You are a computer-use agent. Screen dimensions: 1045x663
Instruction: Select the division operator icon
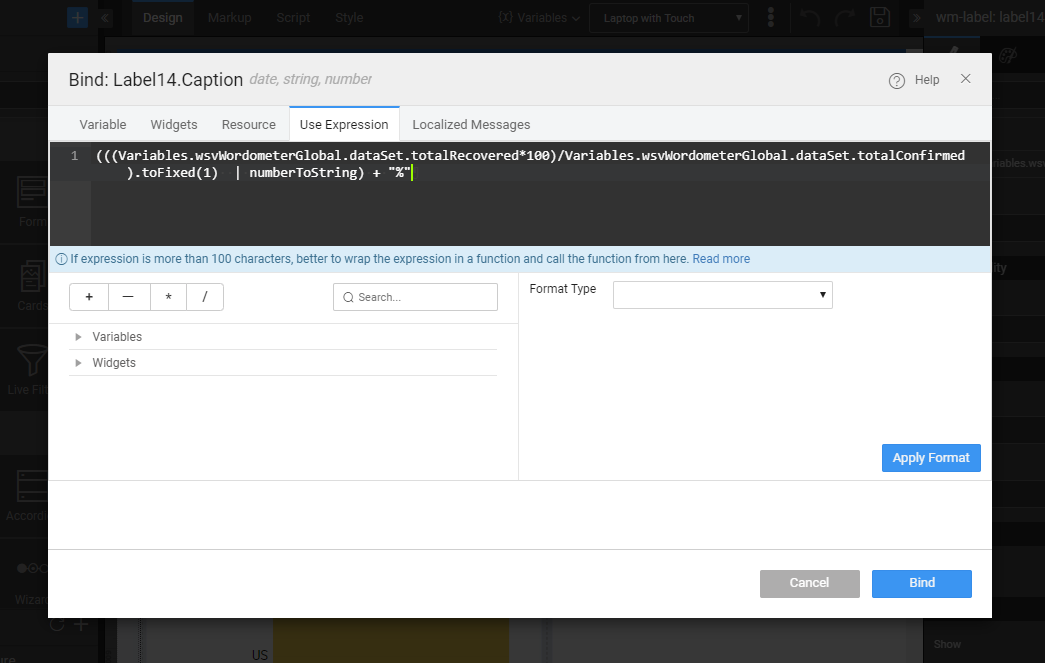(206, 296)
